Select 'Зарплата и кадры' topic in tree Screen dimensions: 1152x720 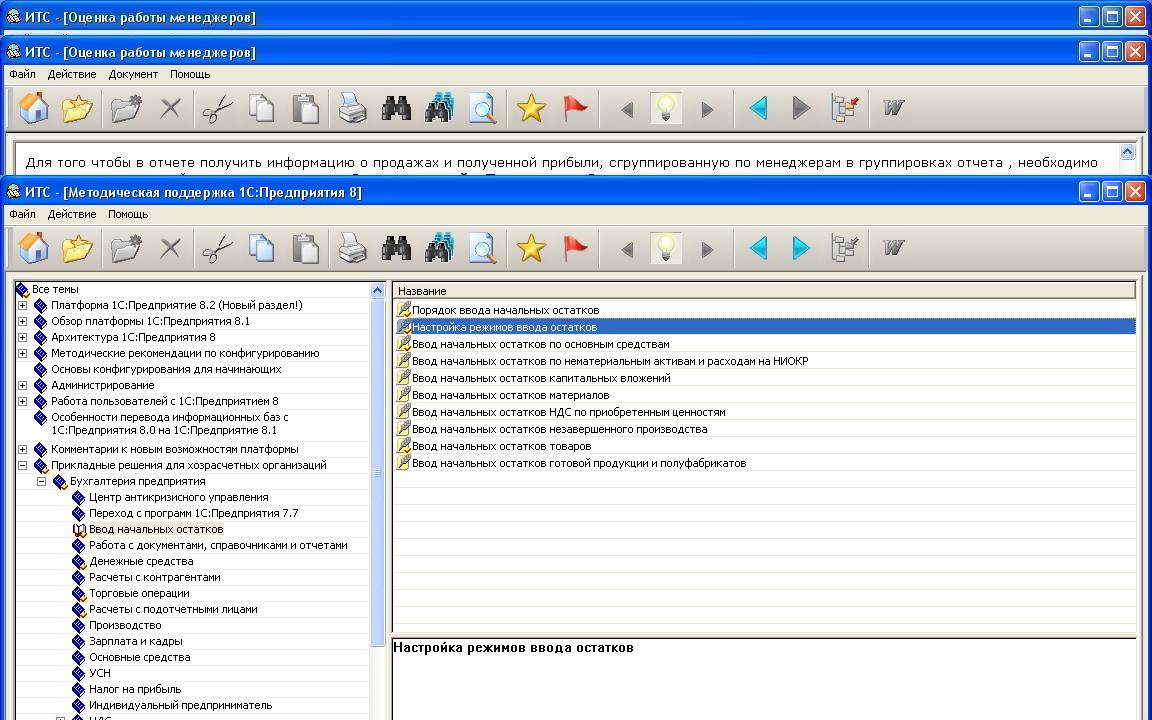click(x=135, y=641)
